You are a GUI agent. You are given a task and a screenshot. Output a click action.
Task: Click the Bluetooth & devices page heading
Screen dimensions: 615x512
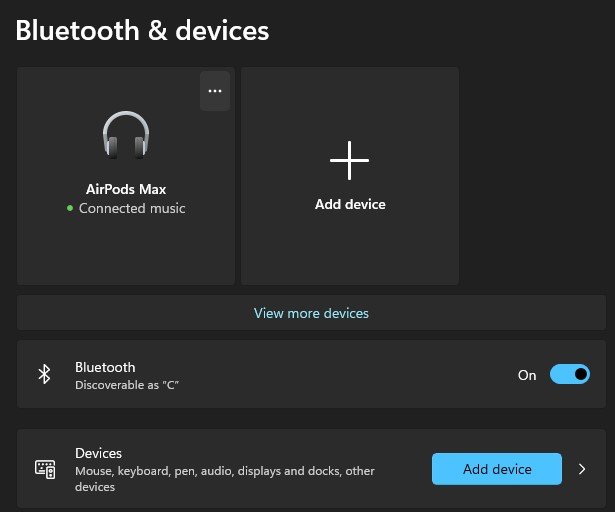tap(143, 30)
